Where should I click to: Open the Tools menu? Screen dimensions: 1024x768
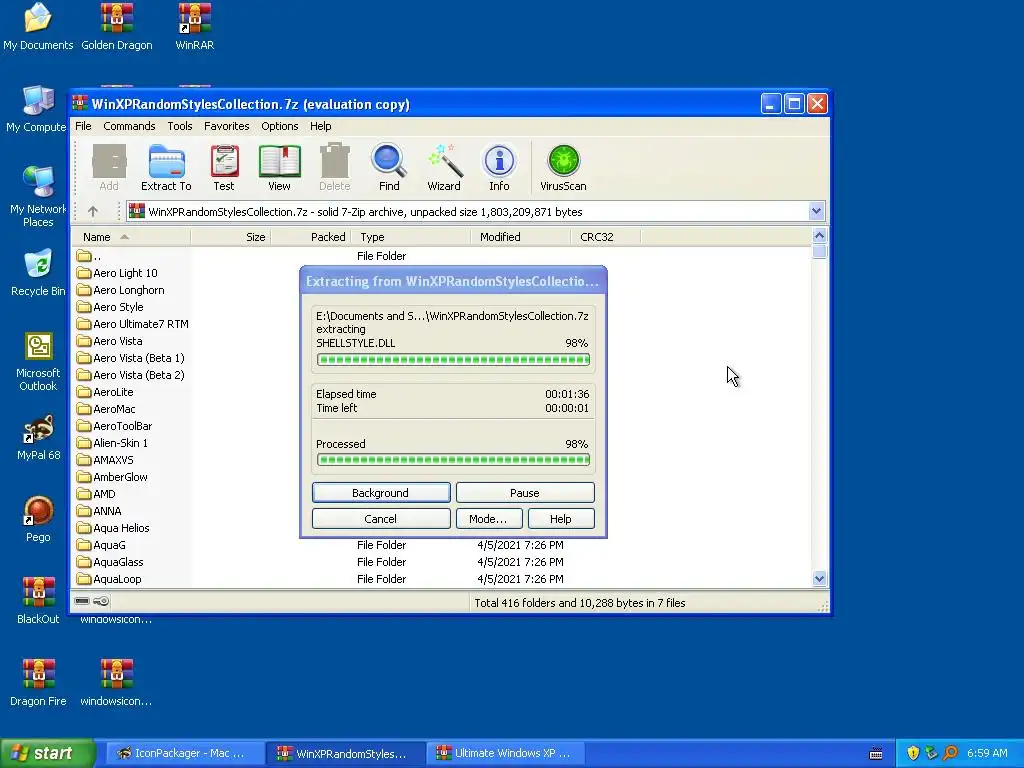pyautogui.click(x=180, y=126)
